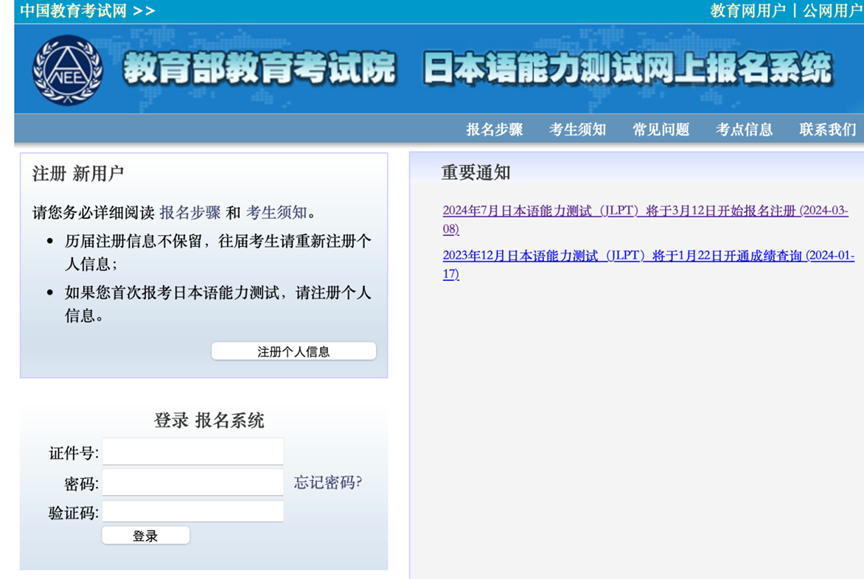The width and height of the screenshot is (864, 579).
Task: Click the 注册 新用户 heading
Action: 78,174
